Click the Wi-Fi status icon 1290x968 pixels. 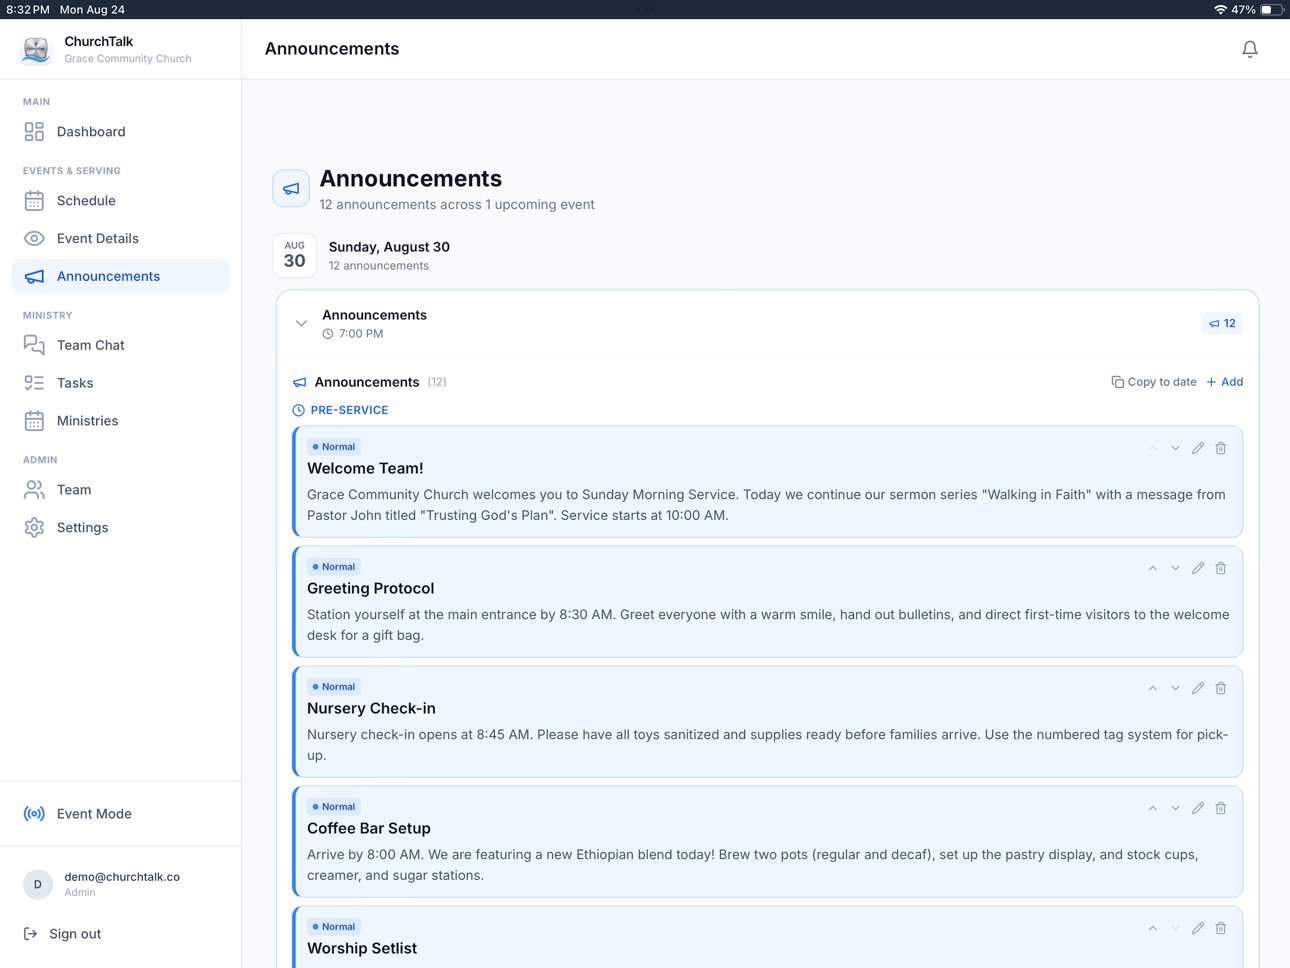pyautogui.click(x=1220, y=9)
